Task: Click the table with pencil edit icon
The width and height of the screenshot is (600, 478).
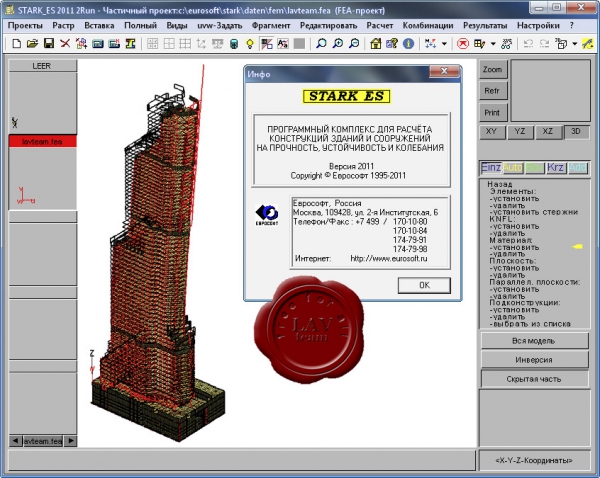Action: 479,44
